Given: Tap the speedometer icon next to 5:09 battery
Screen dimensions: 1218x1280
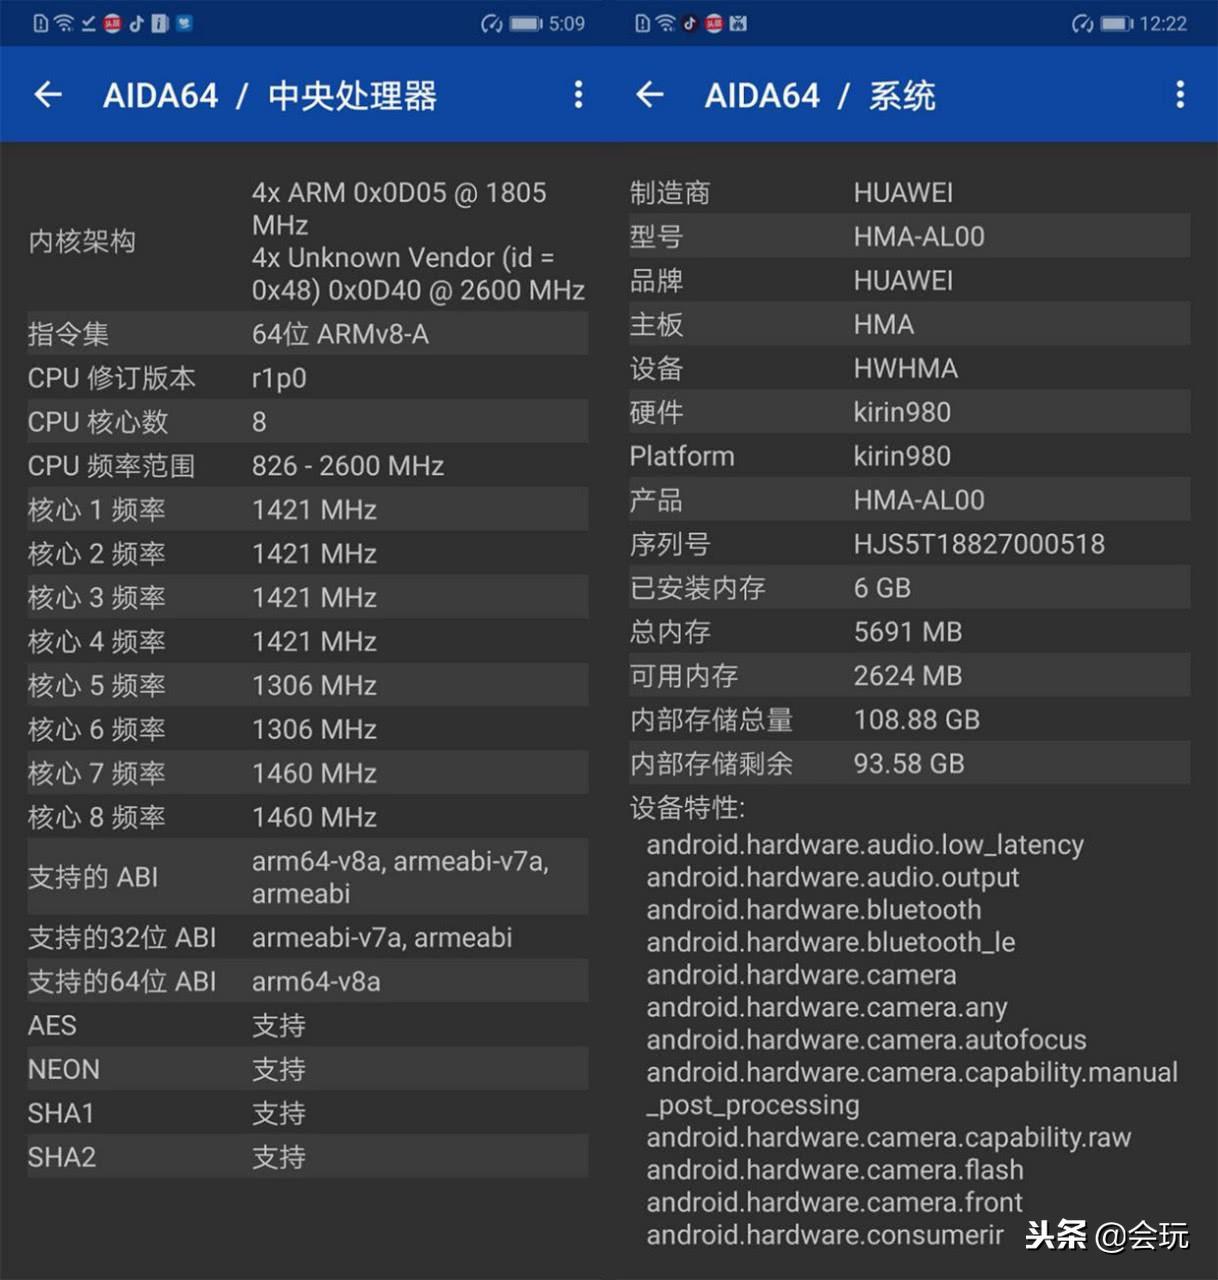Looking at the screenshot, I should tap(492, 24).
